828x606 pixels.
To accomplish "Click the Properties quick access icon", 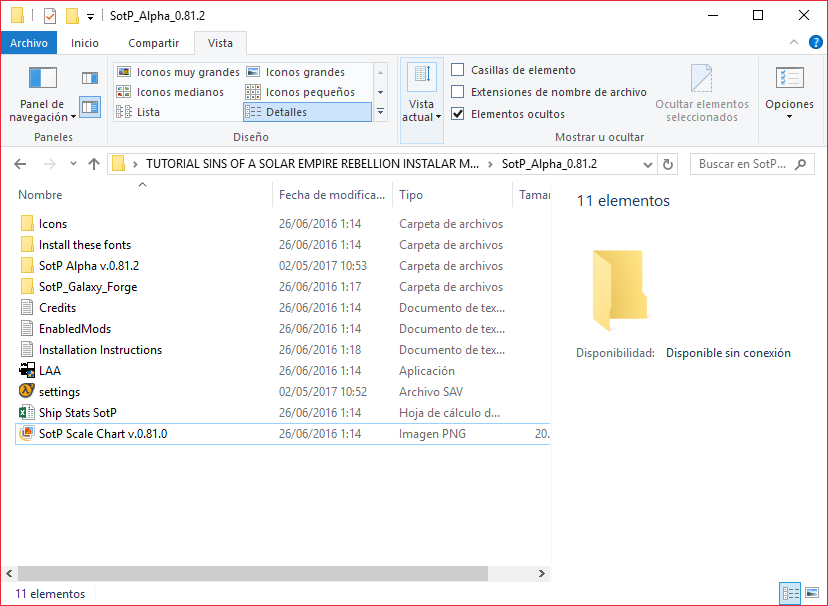I will (50, 16).
